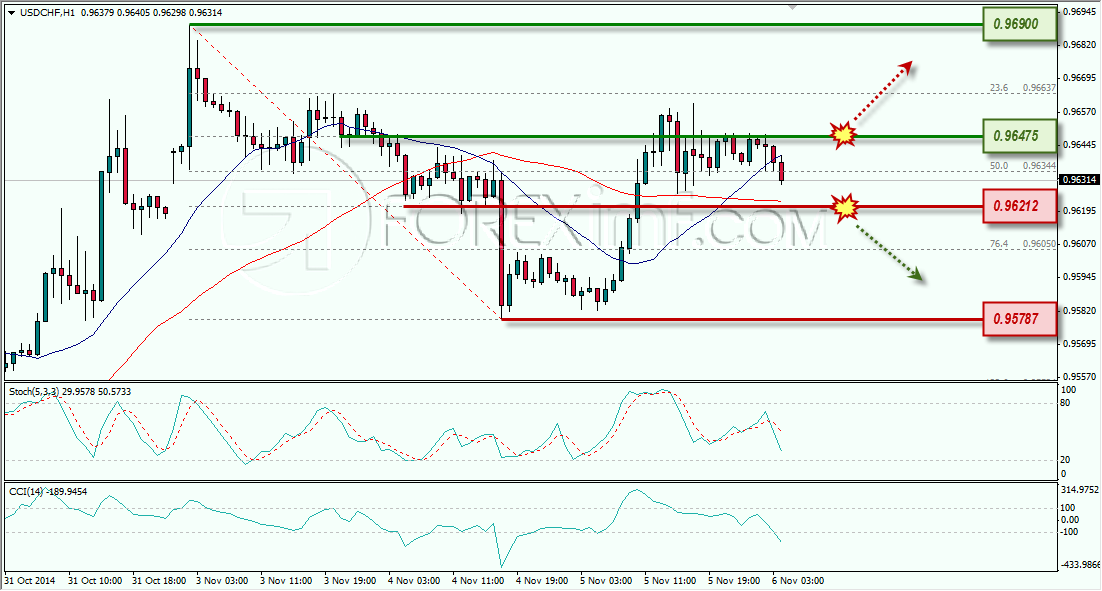Click price axis value 0.96945

pos(1080,12)
